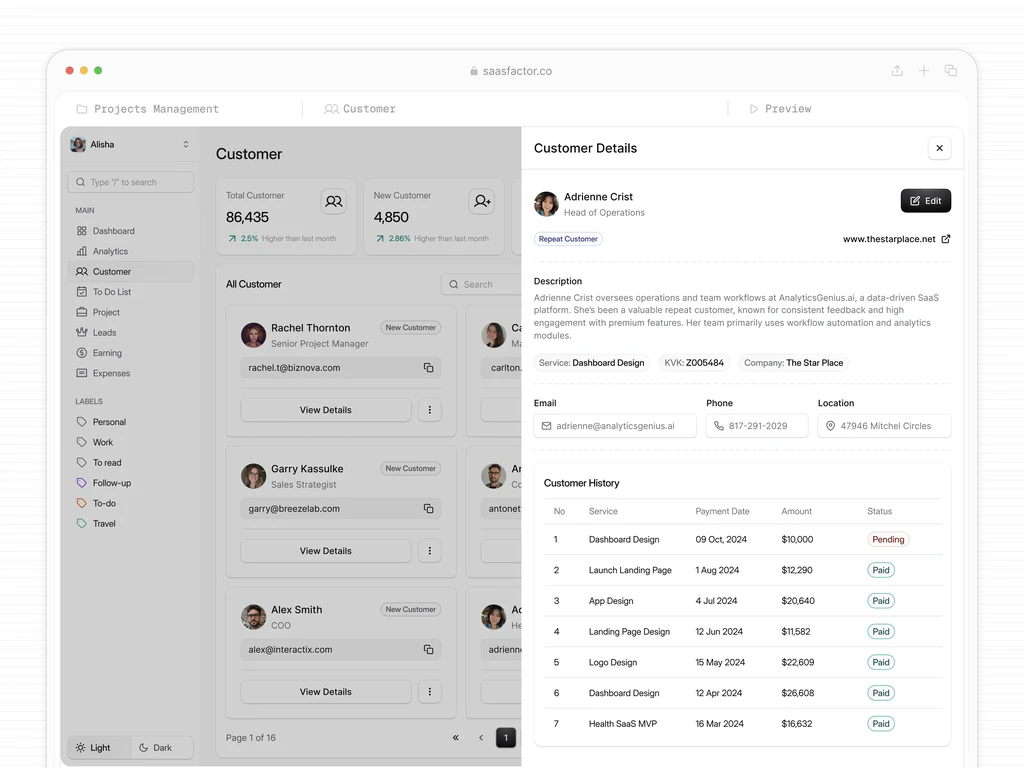Click the New Customer add-user icon
1024x768 pixels.
pyautogui.click(x=482, y=201)
